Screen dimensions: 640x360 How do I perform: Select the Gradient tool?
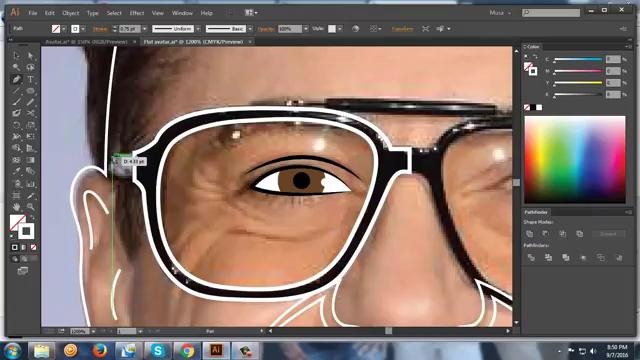pos(30,160)
